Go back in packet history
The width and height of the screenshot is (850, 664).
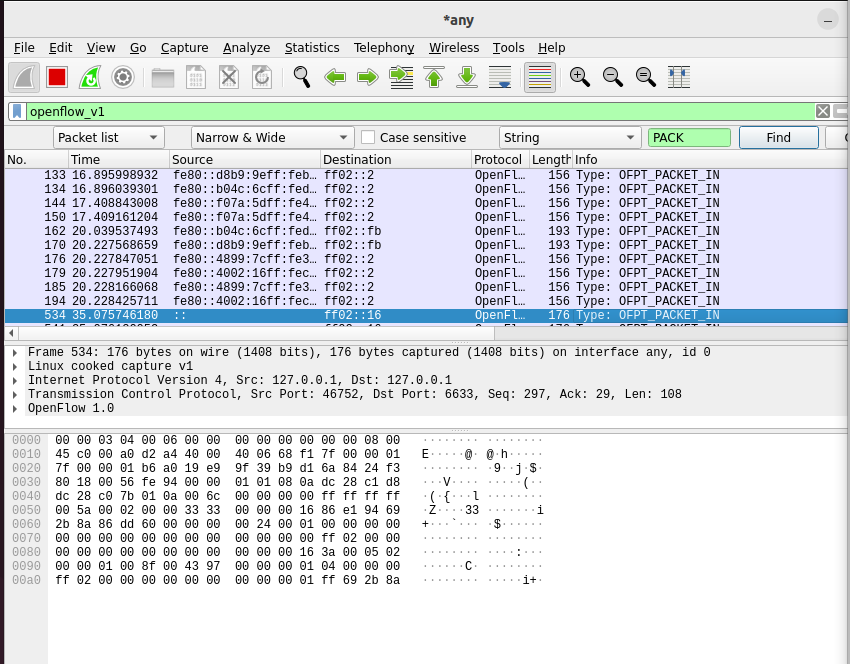[335, 78]
